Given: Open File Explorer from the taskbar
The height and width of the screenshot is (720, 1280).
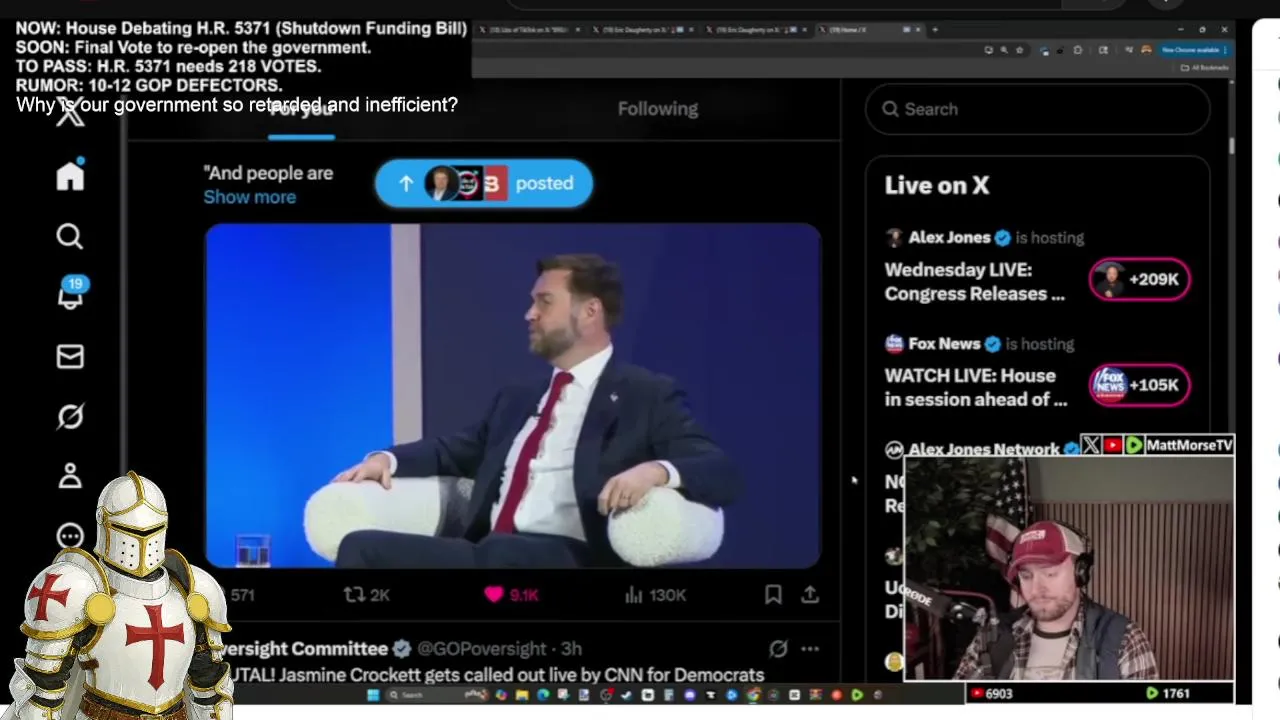Looking at the screenshot, I should tap(522, 695).
